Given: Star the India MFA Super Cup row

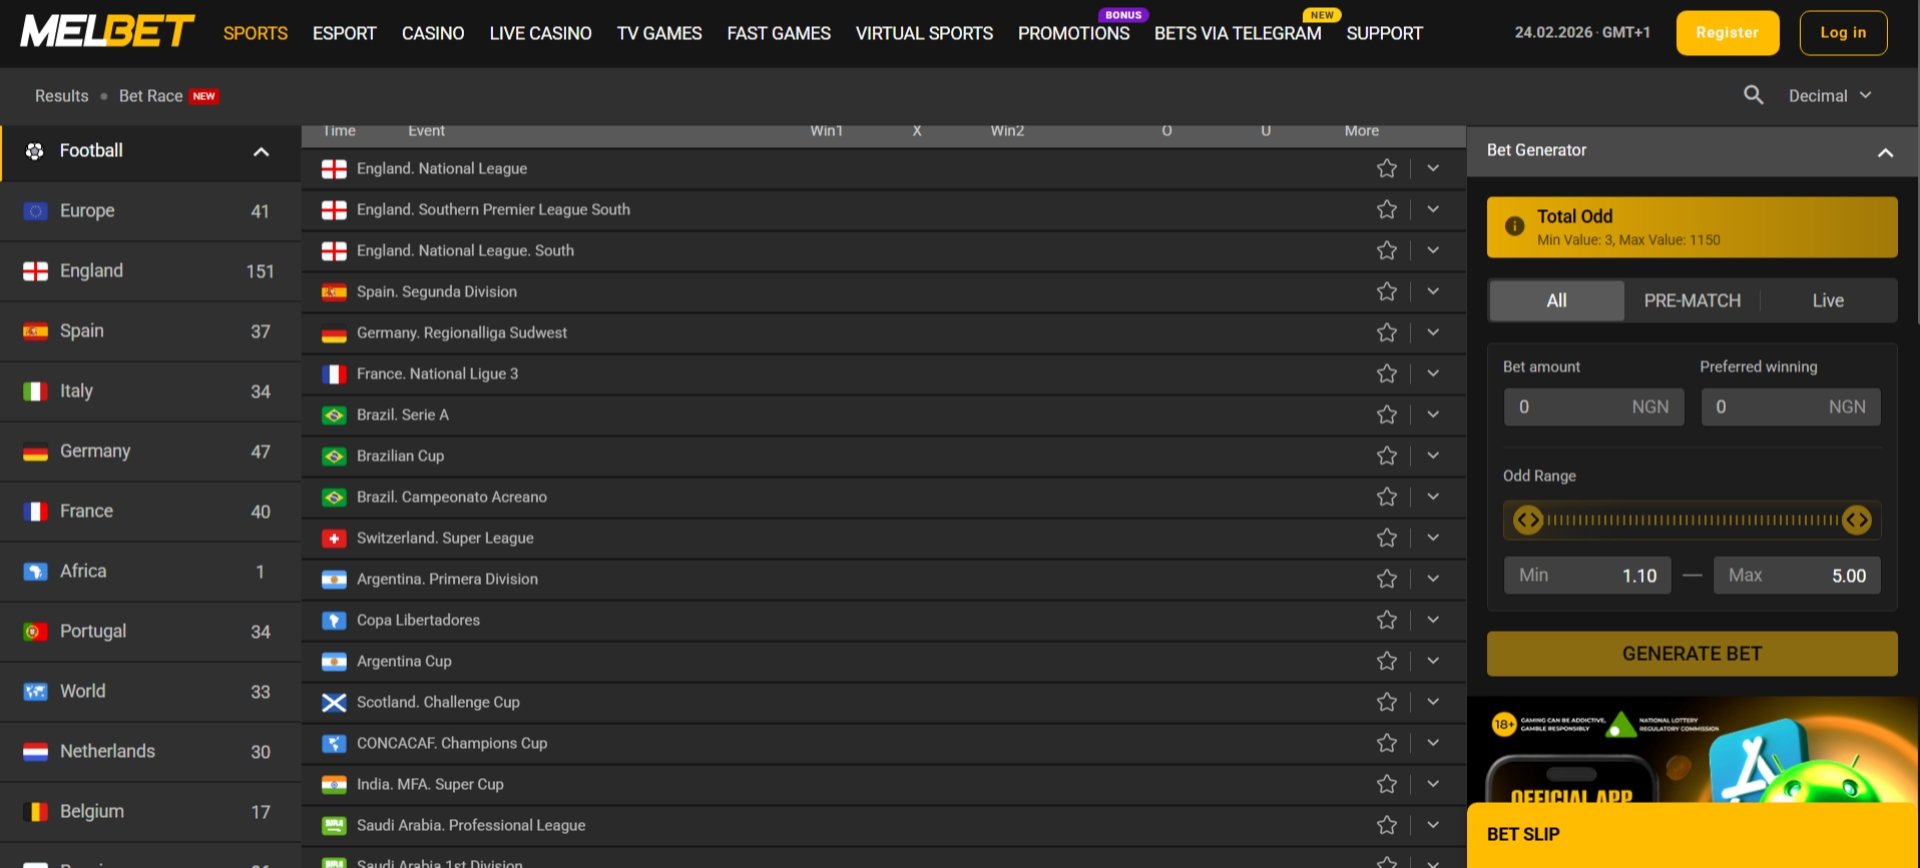Looking at the screenshot, I should click(1386, 783).
